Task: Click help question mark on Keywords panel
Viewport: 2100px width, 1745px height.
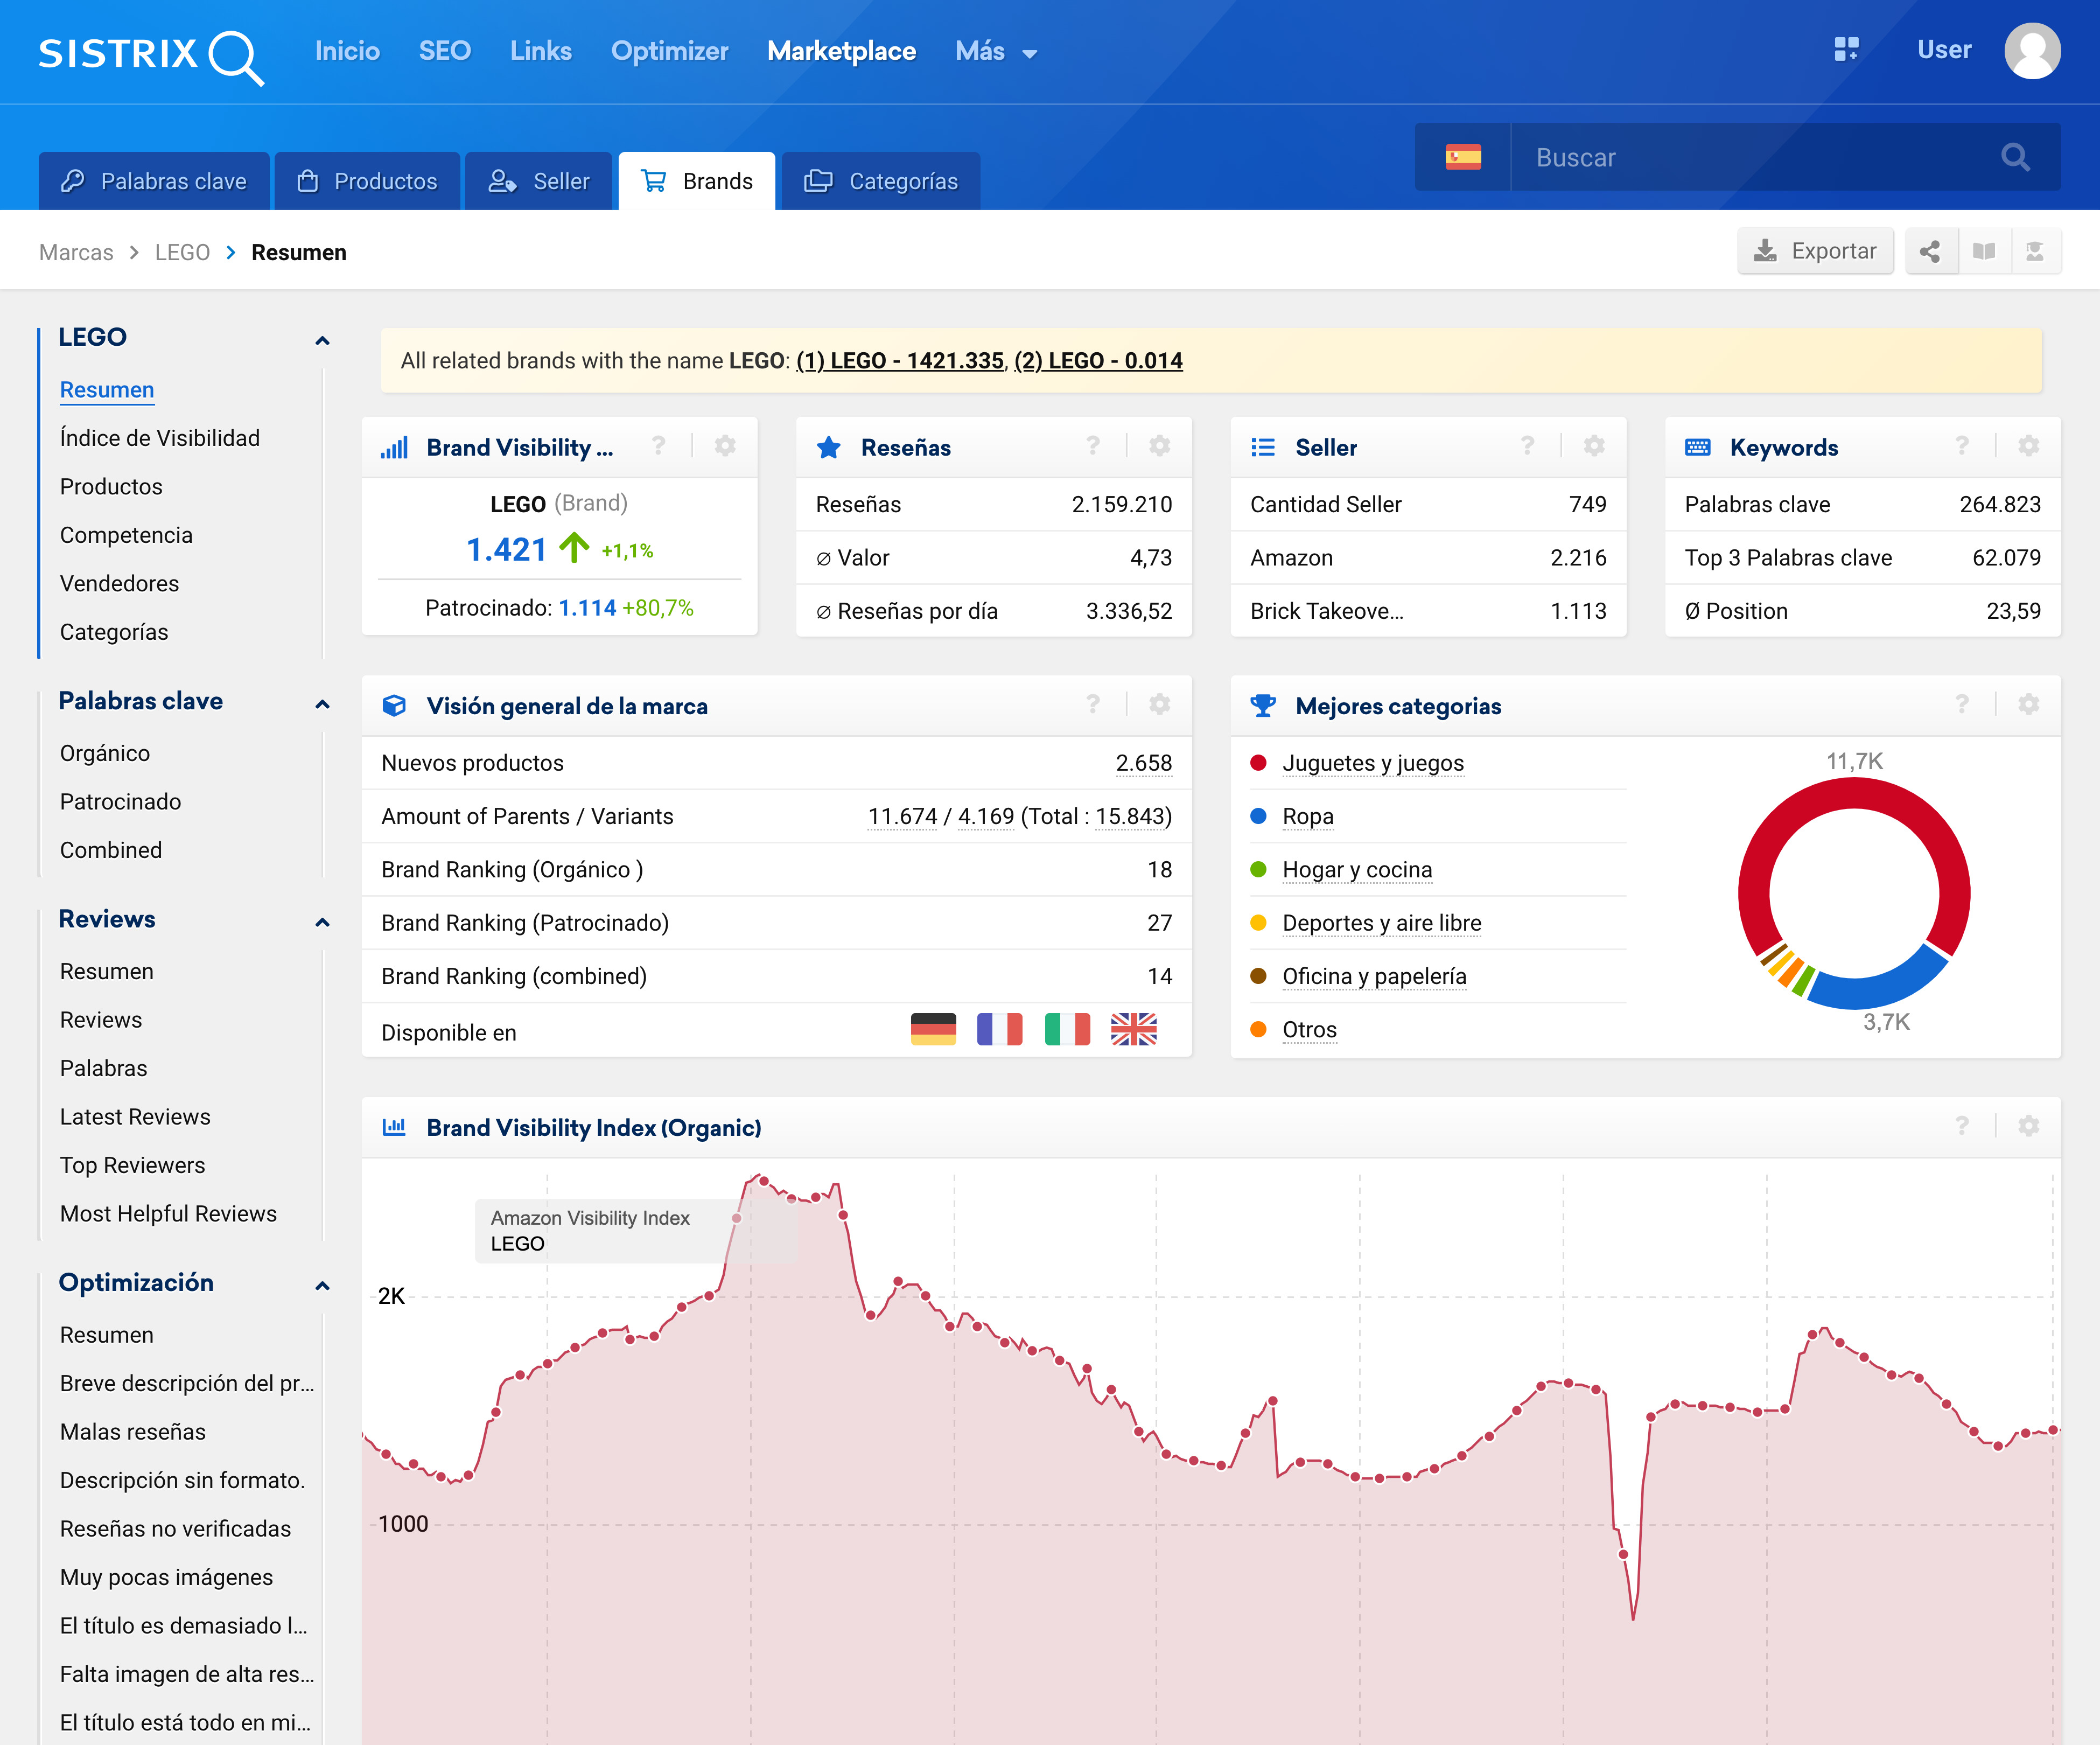Action: click(x=1962, y=446)
